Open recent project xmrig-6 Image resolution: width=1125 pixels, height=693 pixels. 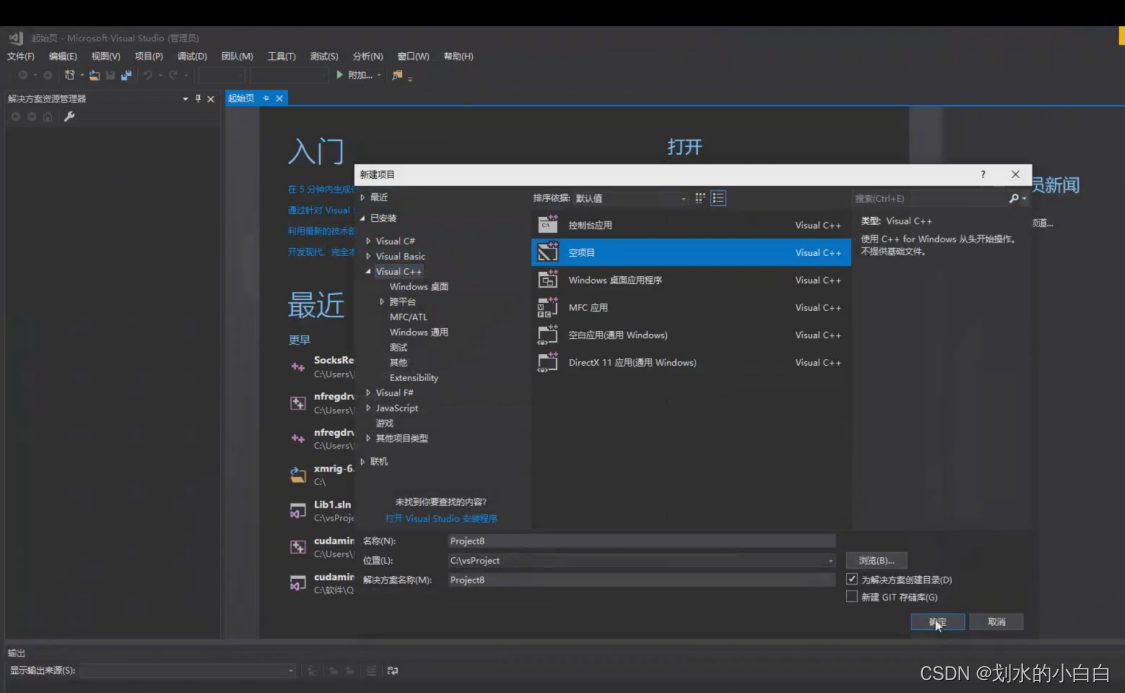click(334, 468)
